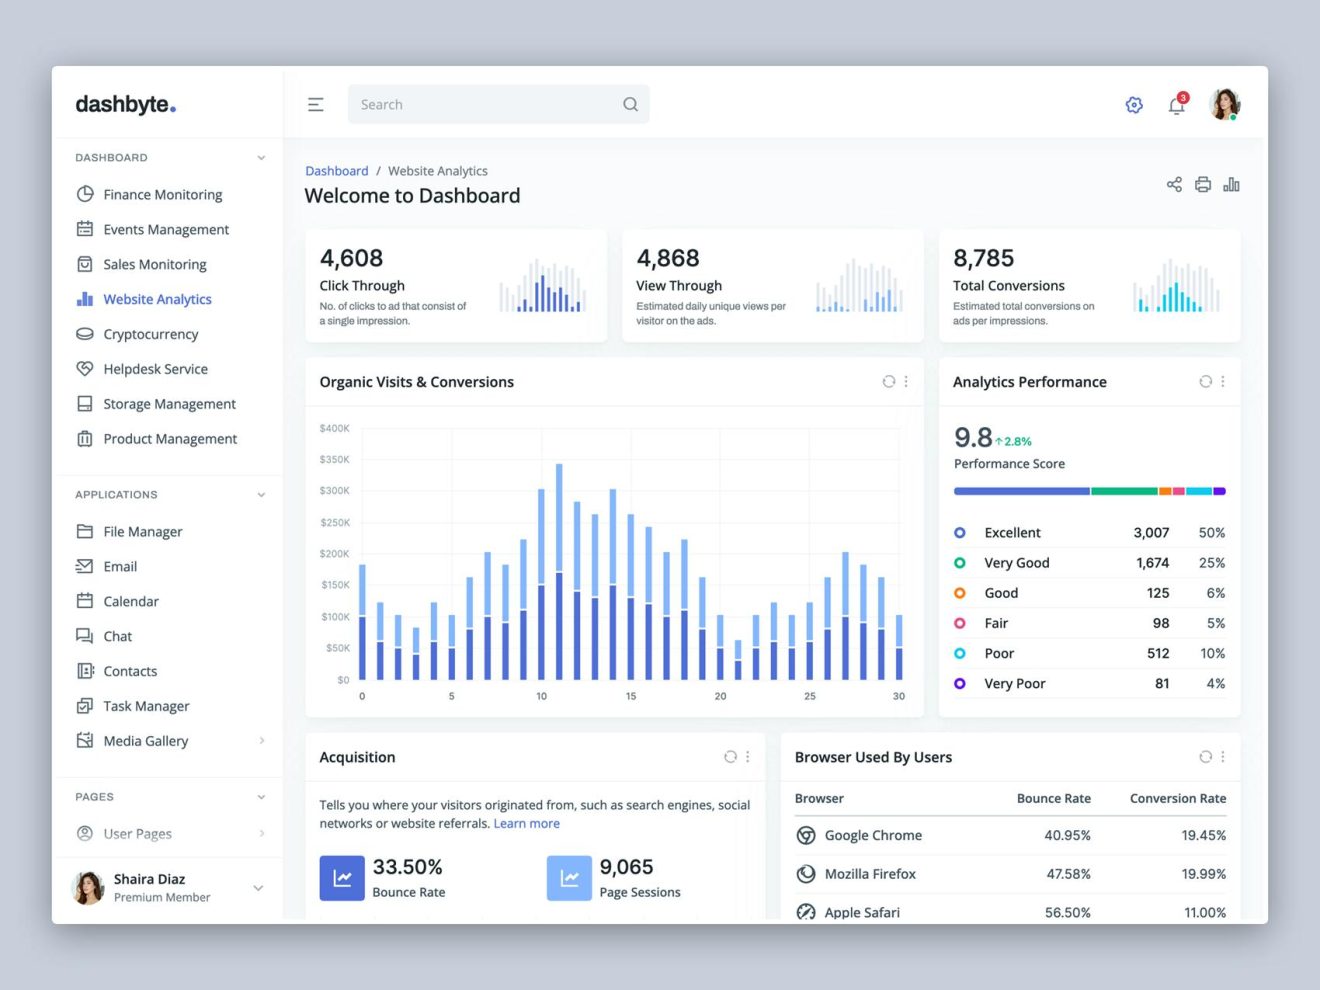This screenshot has height=990, width=1320.
Task: Click the share icon above Welcome to Dashboard
Action: (1173, 184)
